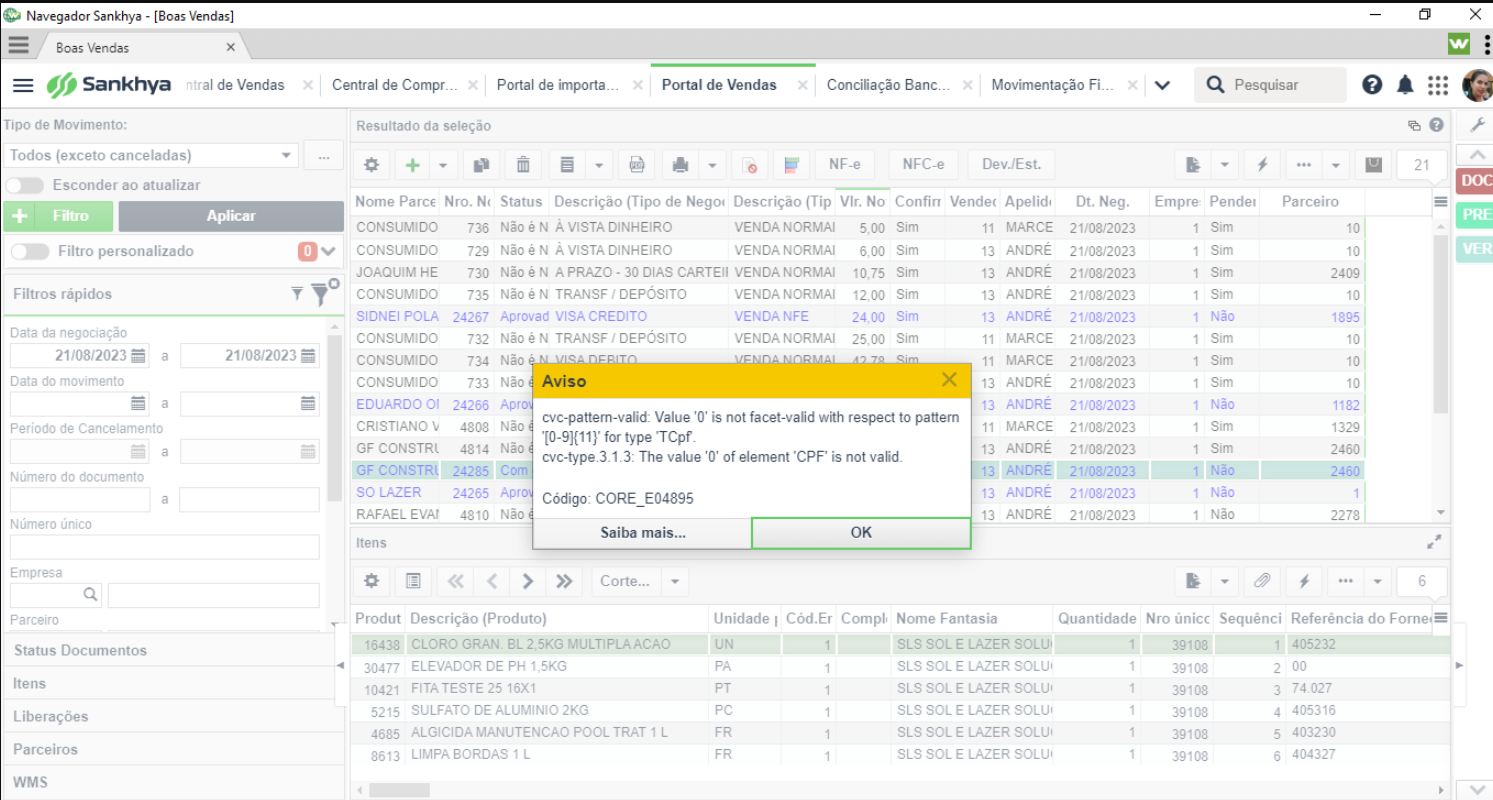Open the Conciliação Bancária tab
1493x800 pixels.
[888, 85]
